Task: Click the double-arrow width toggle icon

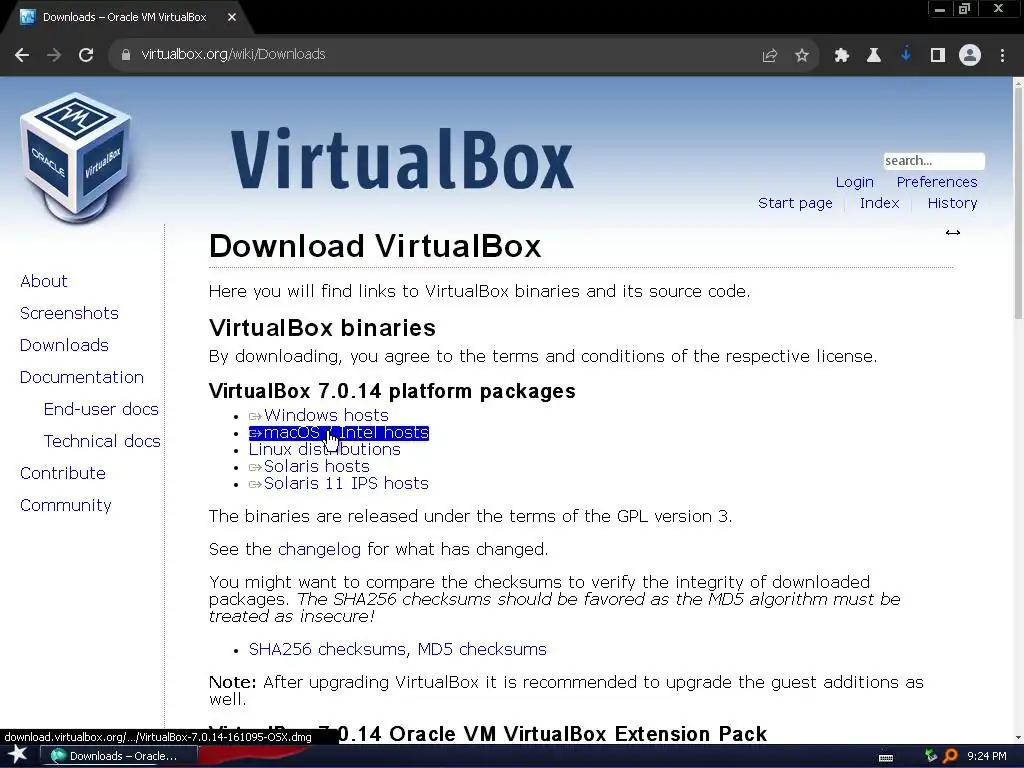Action: 953,232
